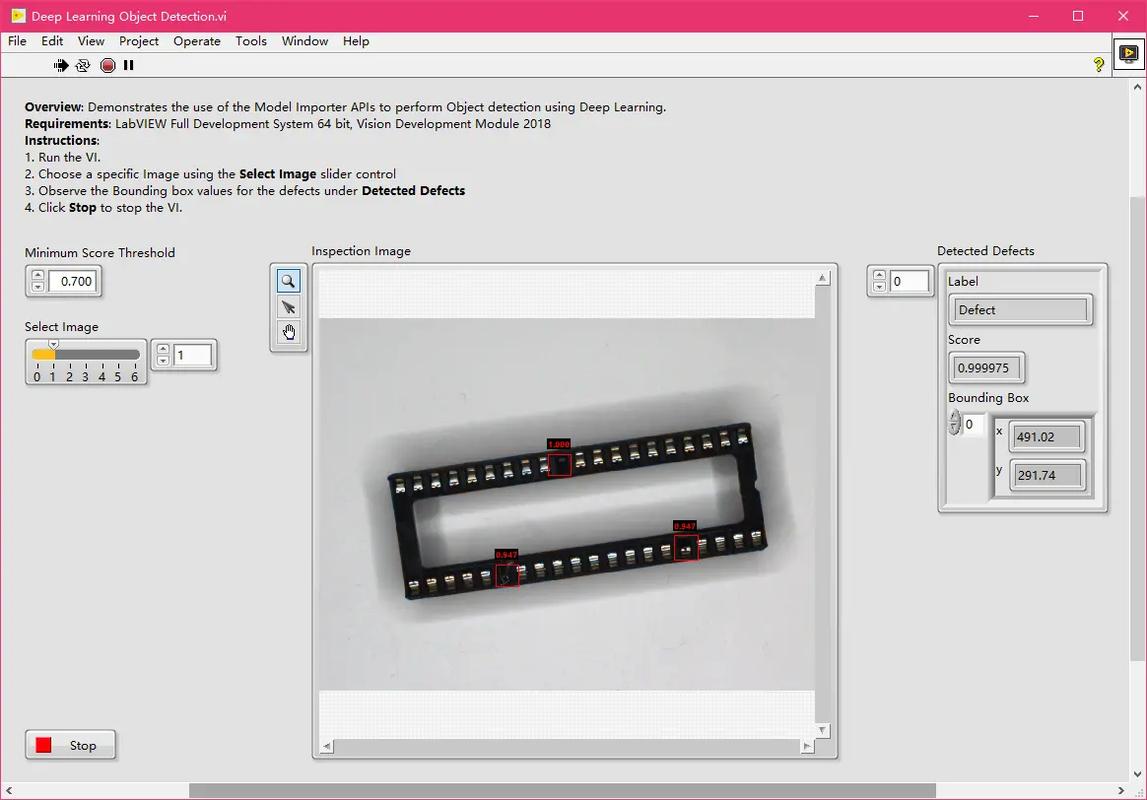Open the context help question mark
This screenshot has width=1147, height=800.
[x=1098, y=65]
